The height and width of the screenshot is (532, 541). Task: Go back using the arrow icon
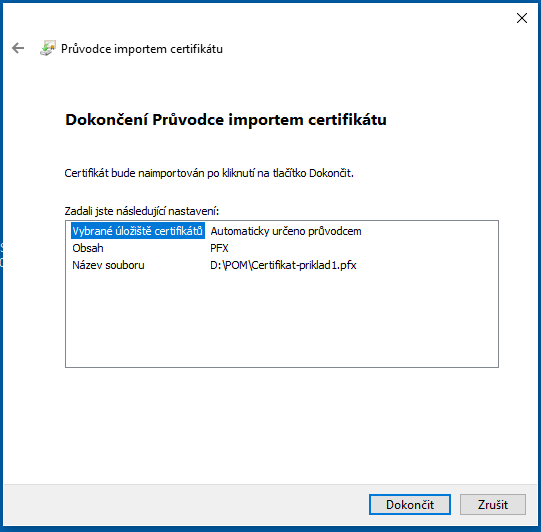coord(18,48)
